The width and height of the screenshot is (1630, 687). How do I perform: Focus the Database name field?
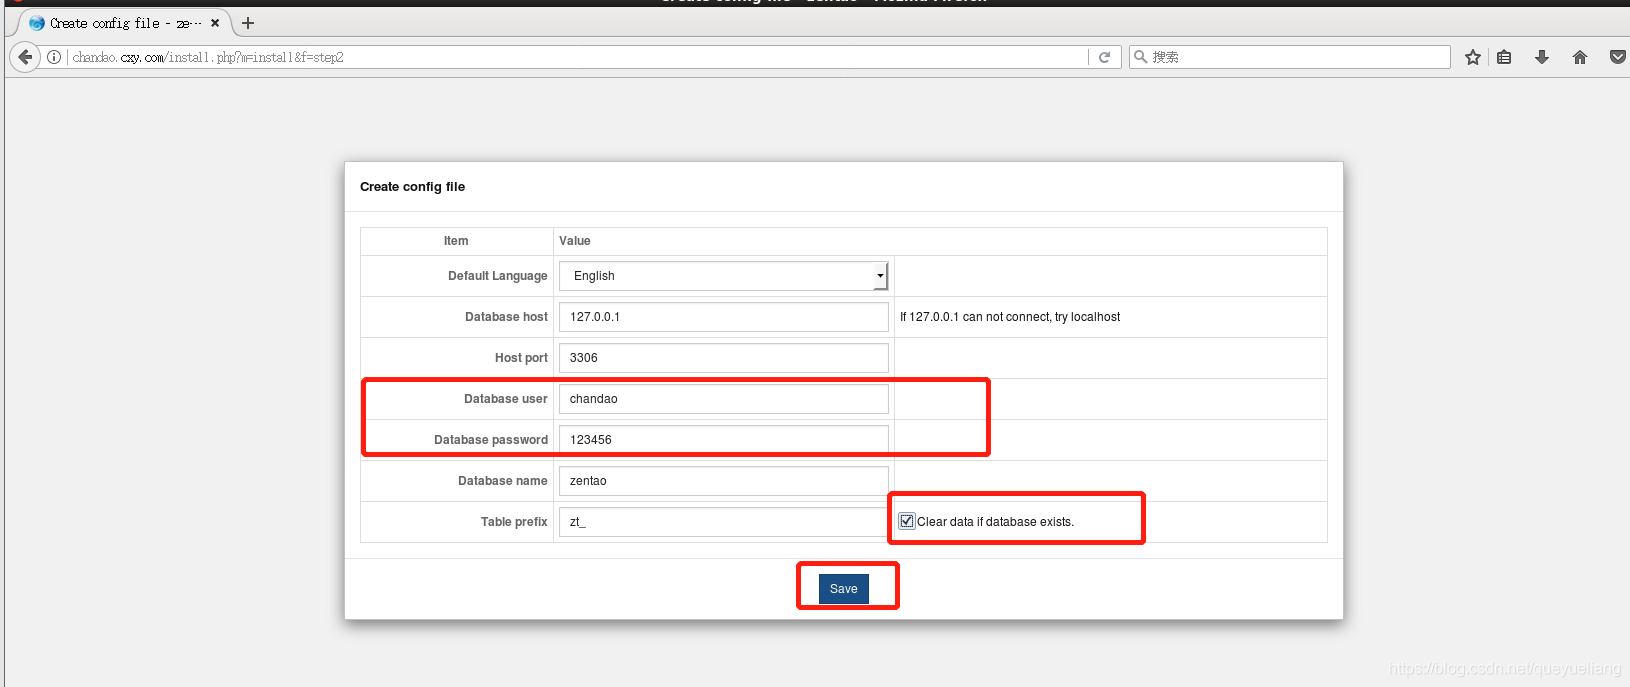coord(724,481)
